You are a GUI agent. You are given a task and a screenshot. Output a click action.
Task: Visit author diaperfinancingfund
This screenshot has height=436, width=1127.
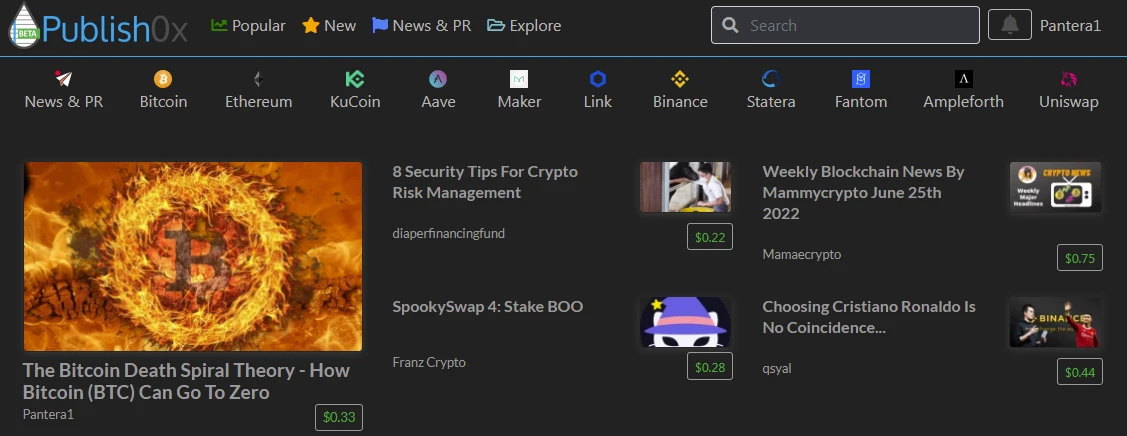click(448, 233)
